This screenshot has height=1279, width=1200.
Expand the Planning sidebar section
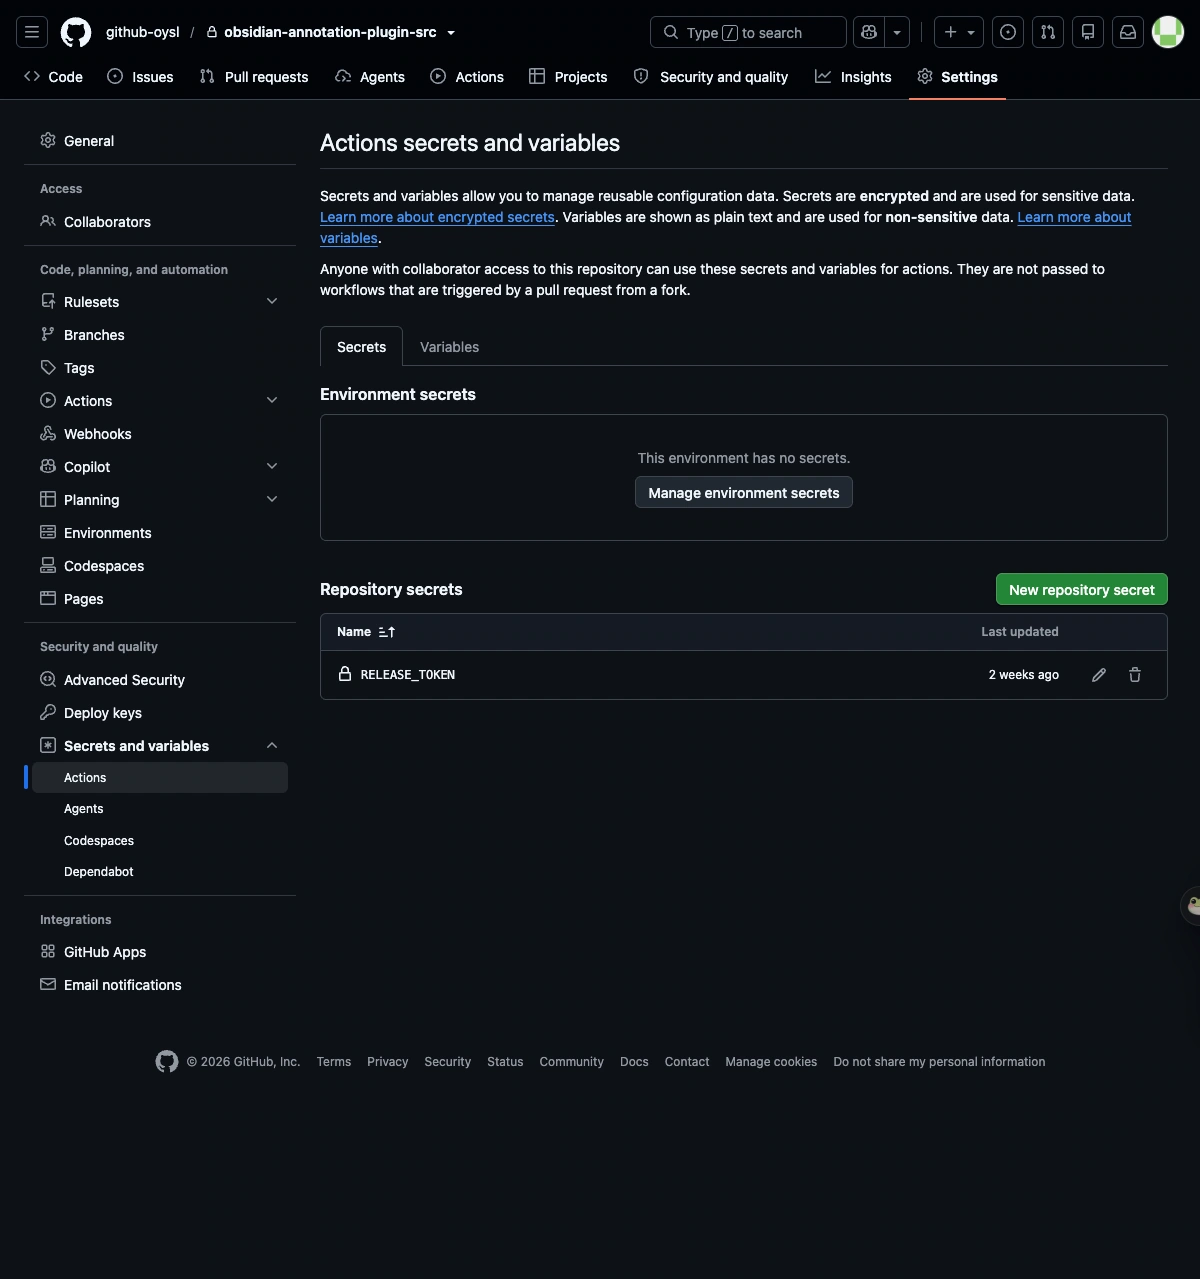(272, 499)
